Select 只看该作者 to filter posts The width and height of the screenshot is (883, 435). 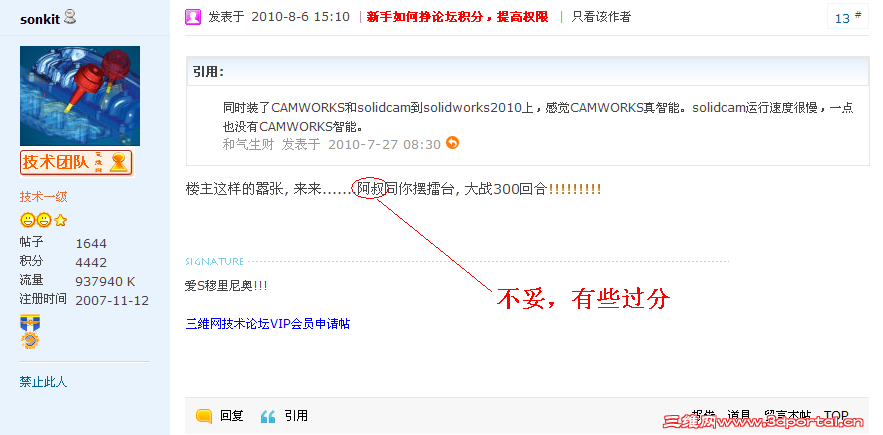click(x=601, y=17)
